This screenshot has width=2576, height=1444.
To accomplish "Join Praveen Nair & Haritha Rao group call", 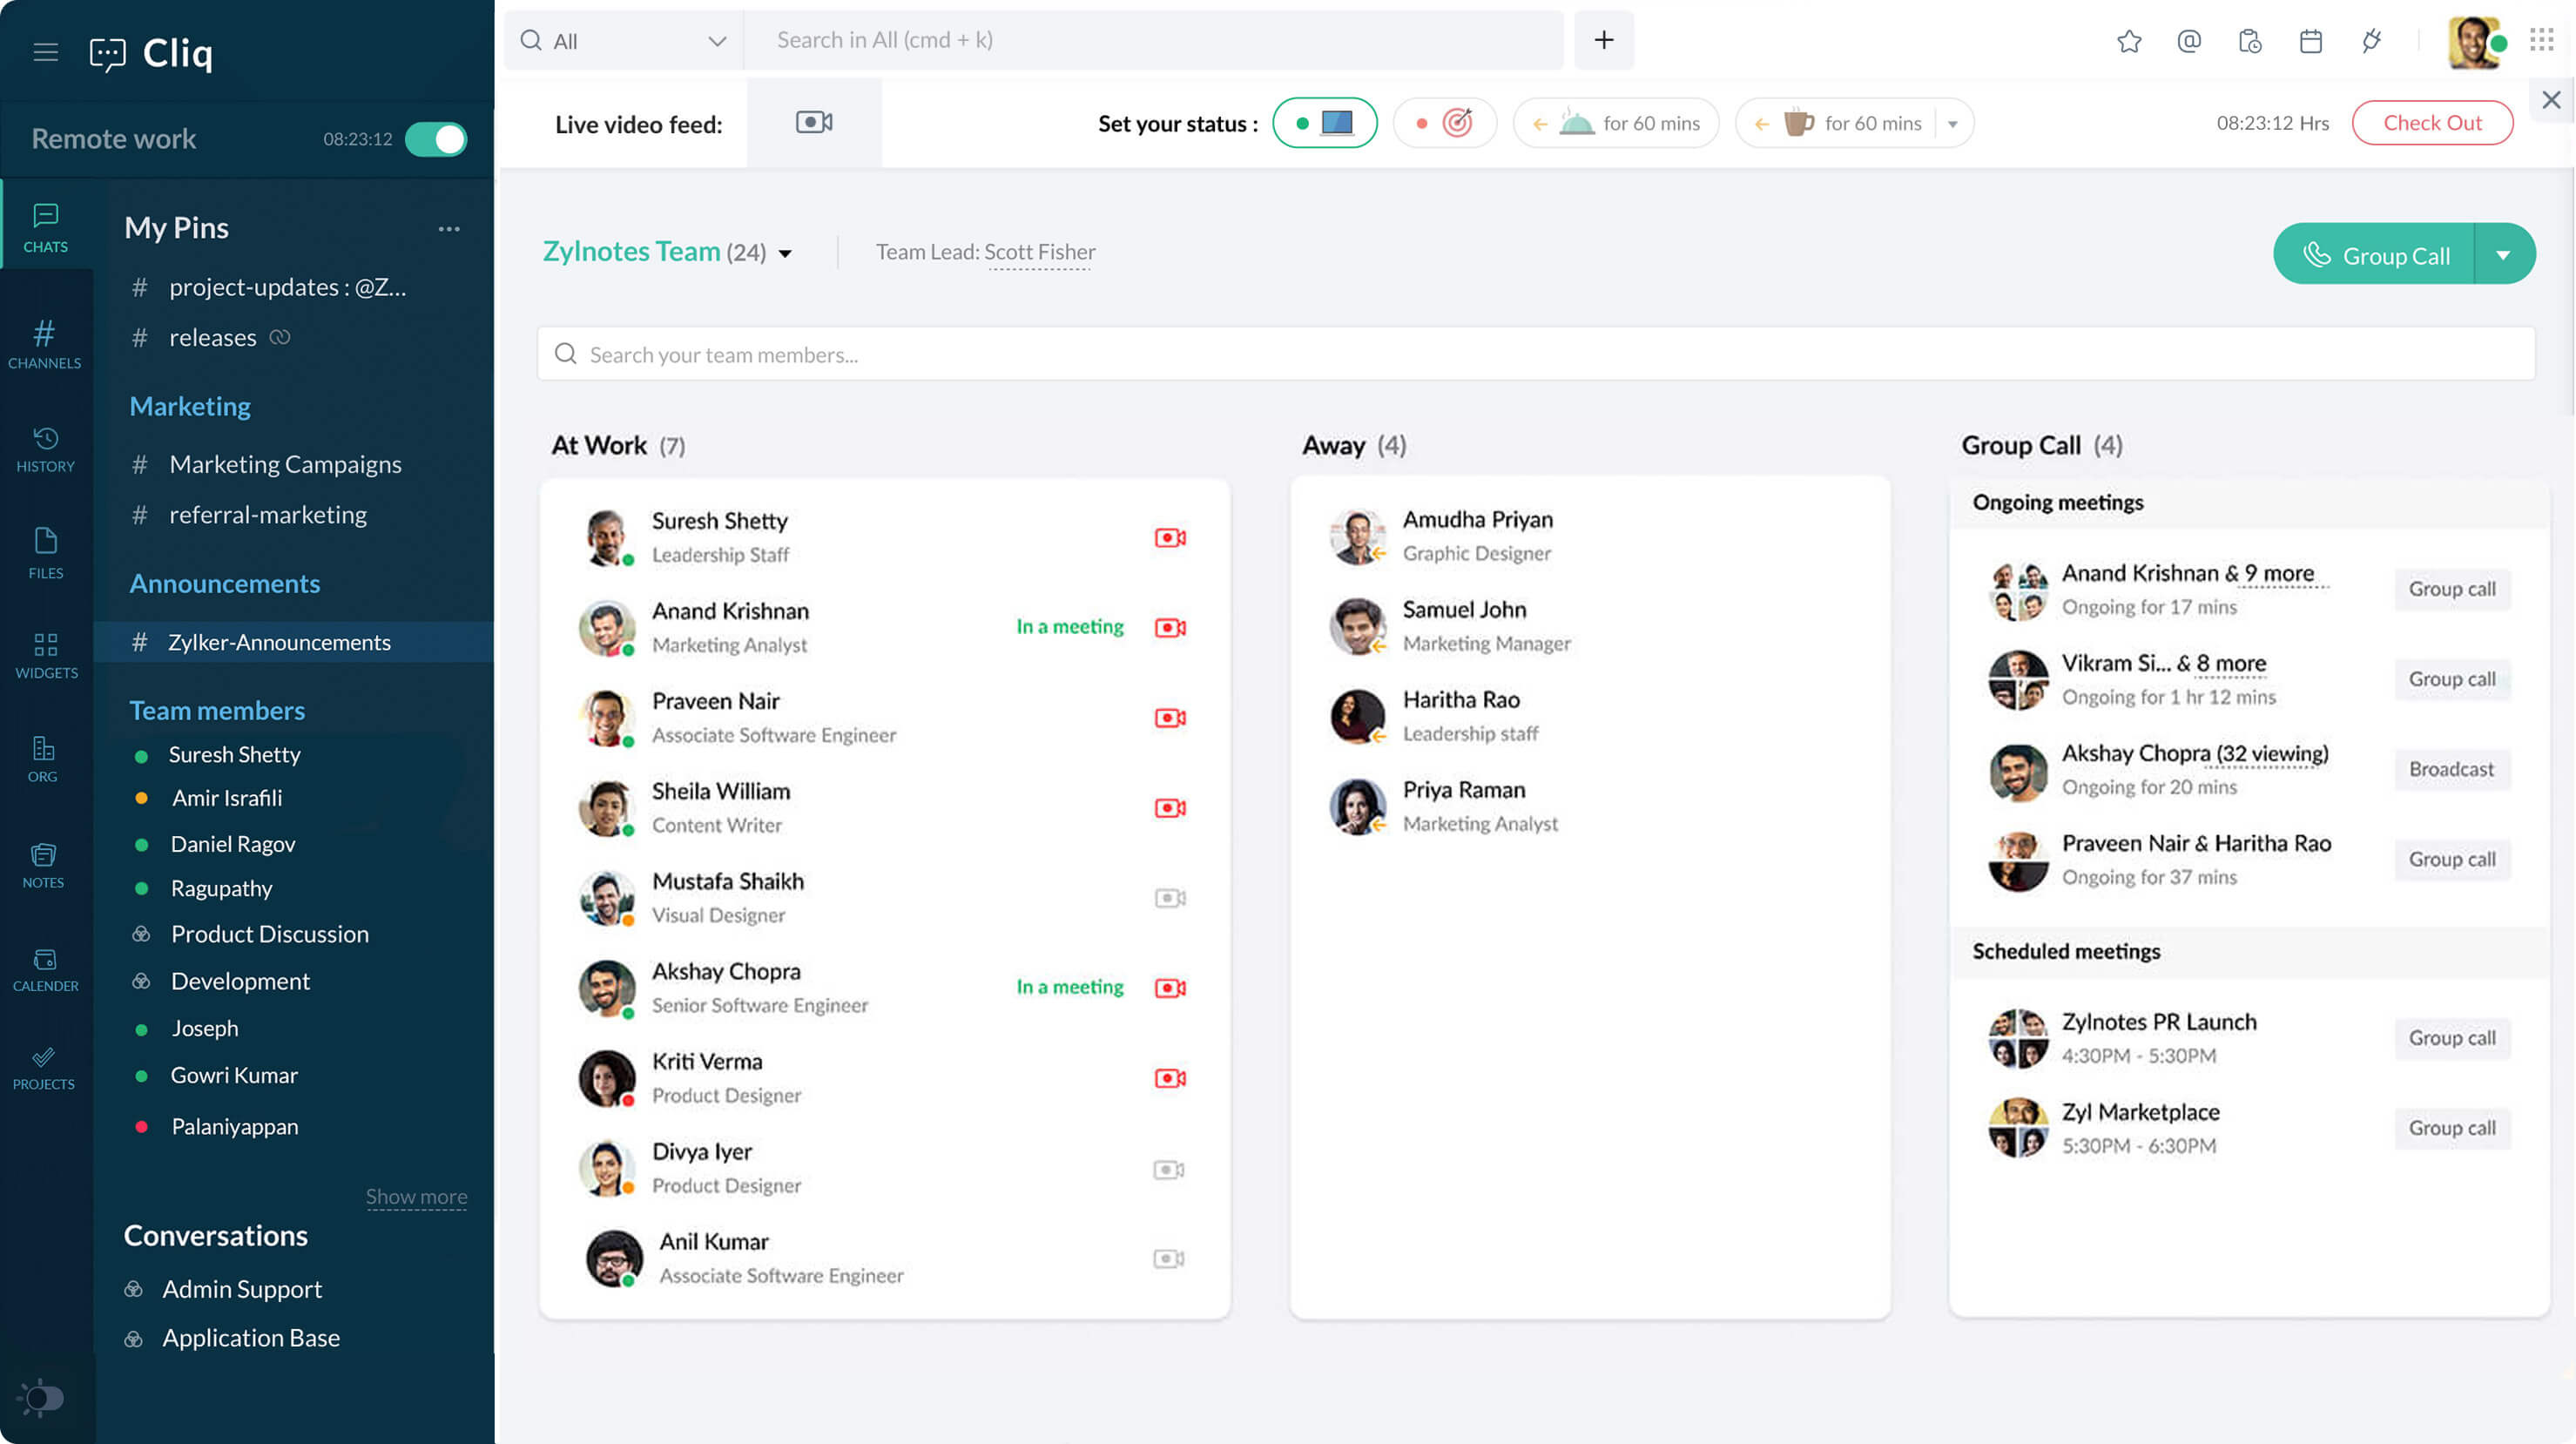I will (2451, 859).
